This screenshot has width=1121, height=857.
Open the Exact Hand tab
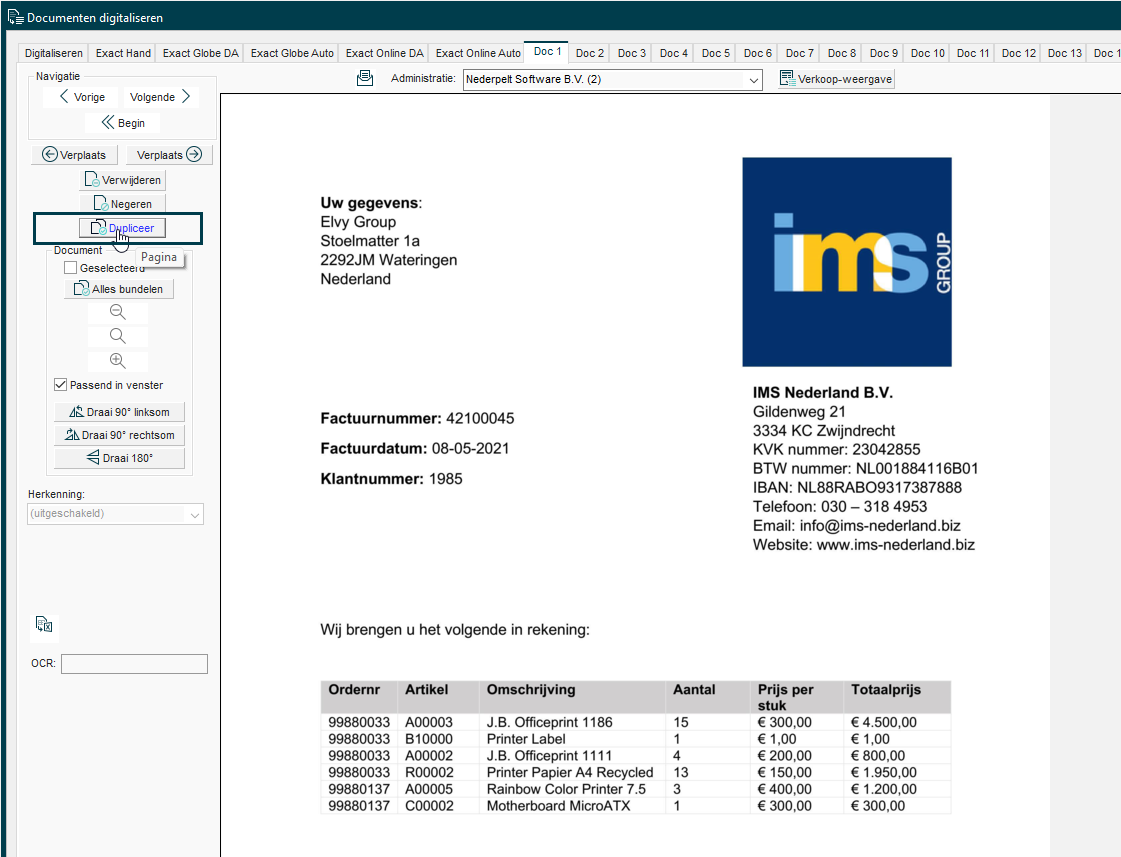coord(123,53)
